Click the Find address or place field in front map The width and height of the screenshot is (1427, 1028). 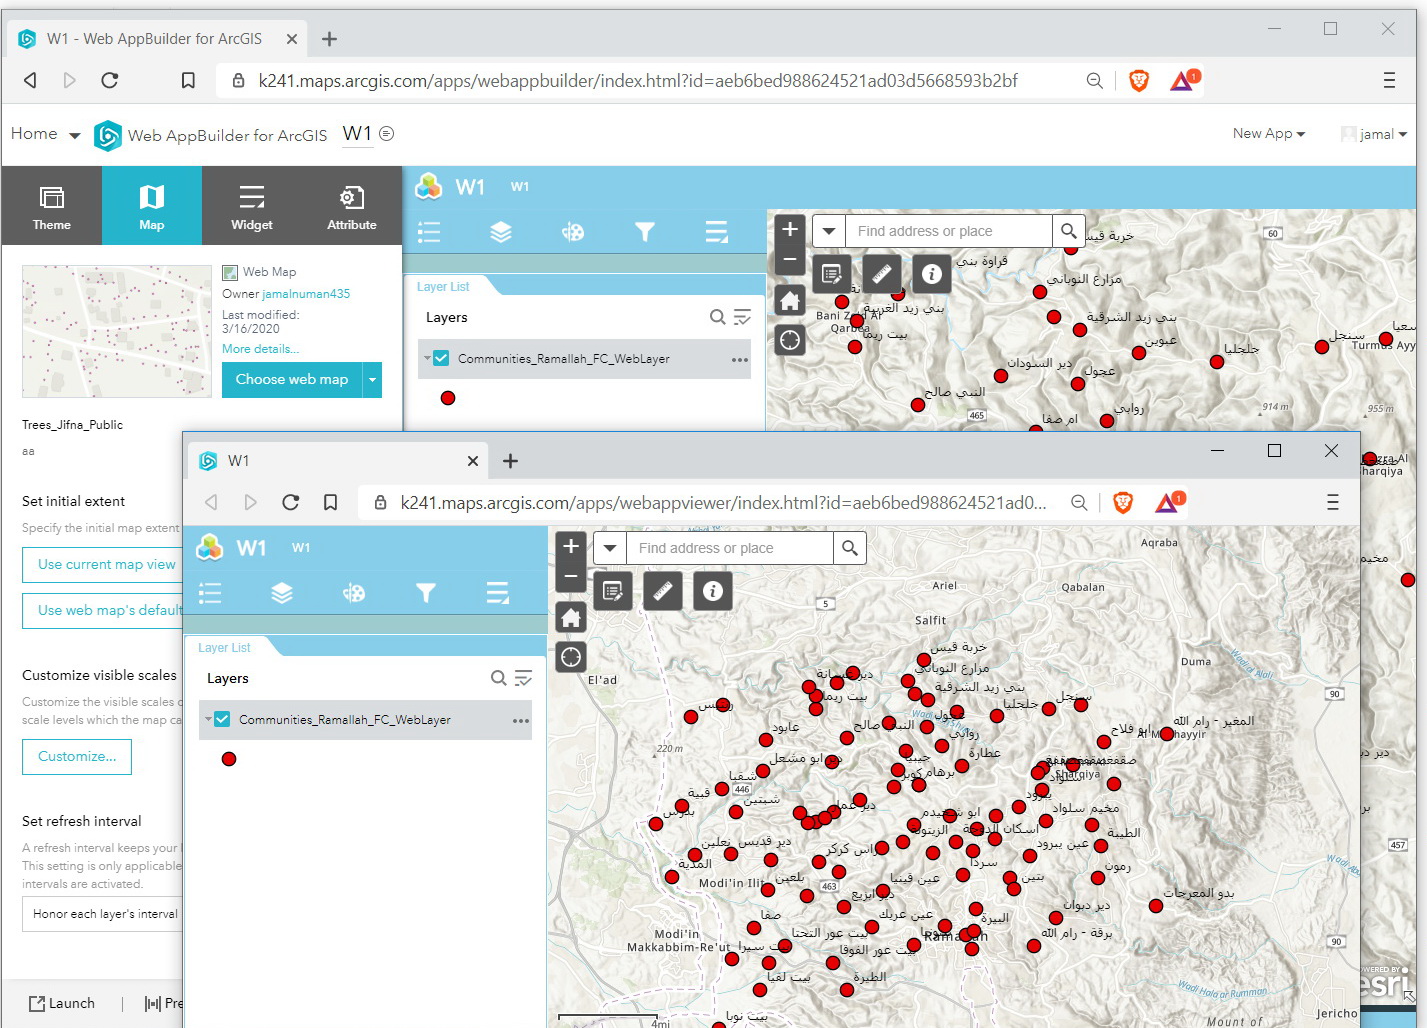pos(730,548)
